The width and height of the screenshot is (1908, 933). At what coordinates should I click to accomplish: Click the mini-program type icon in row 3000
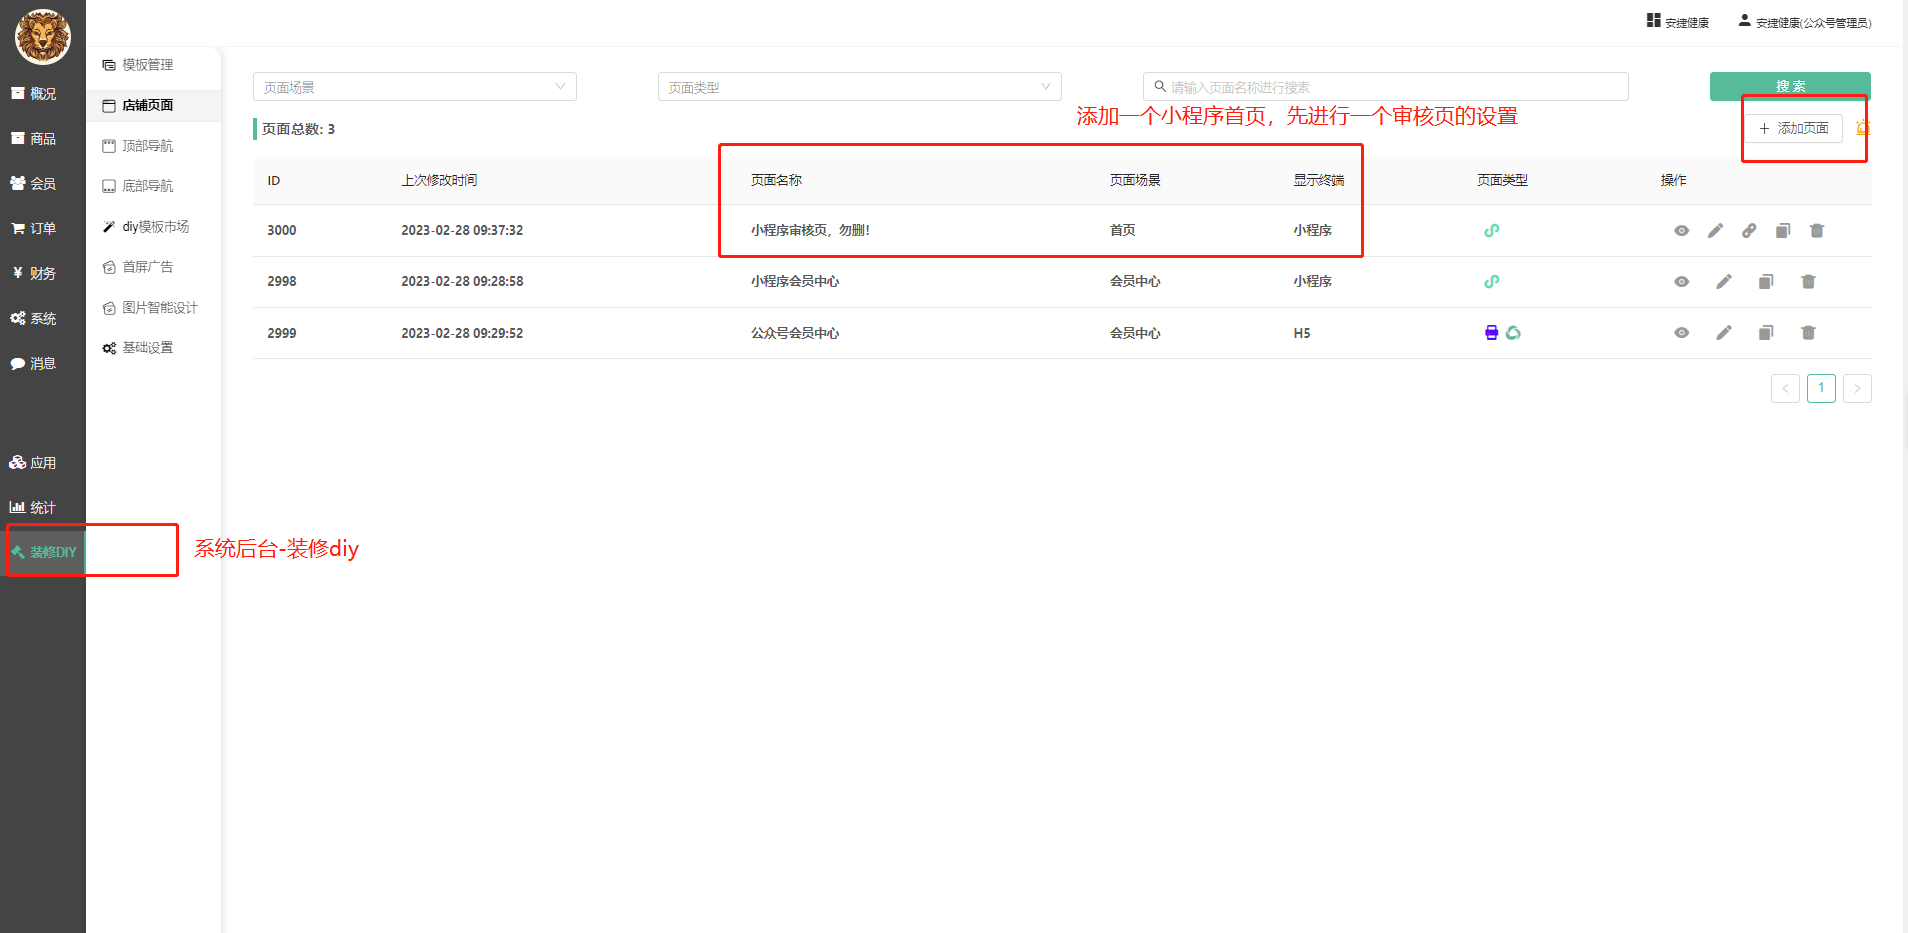click(x=1491, y=231)
